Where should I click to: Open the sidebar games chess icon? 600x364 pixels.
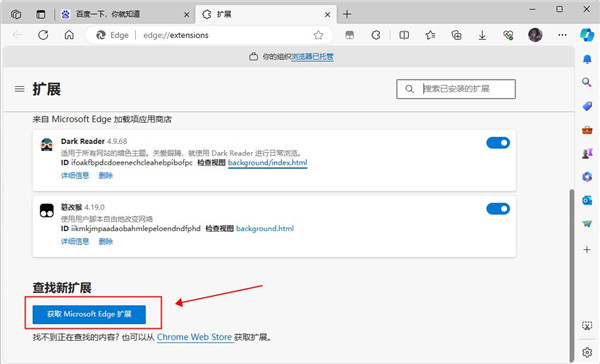point(587,153)
